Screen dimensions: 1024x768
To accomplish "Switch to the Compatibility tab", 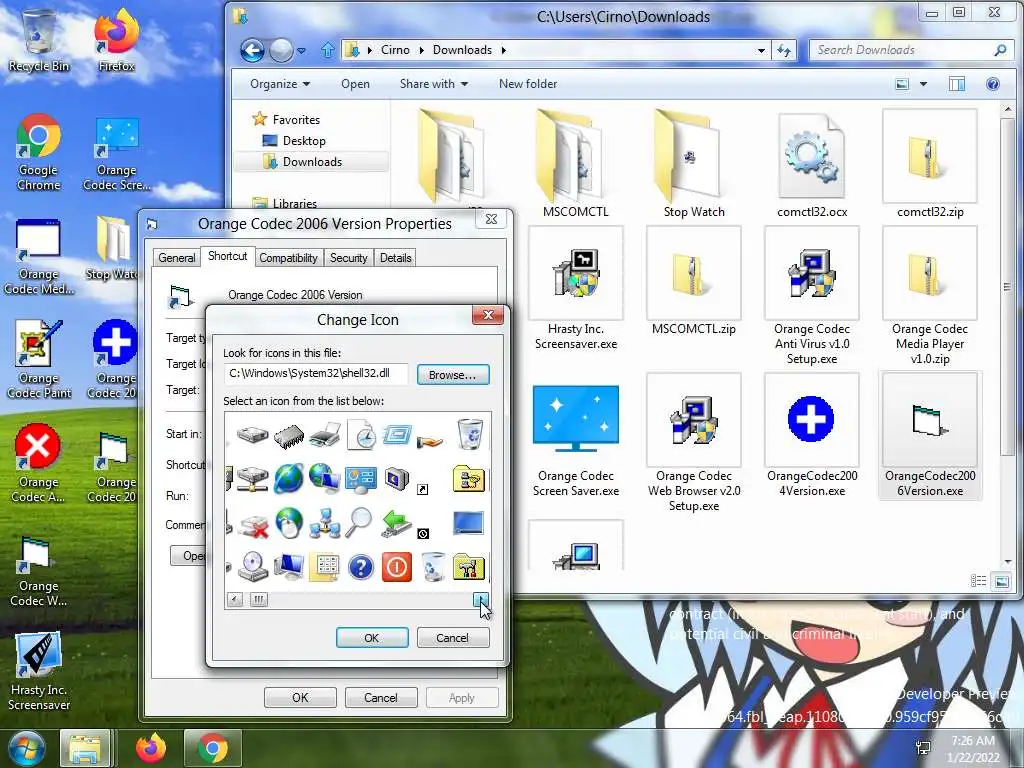I will tap(288, 258).
